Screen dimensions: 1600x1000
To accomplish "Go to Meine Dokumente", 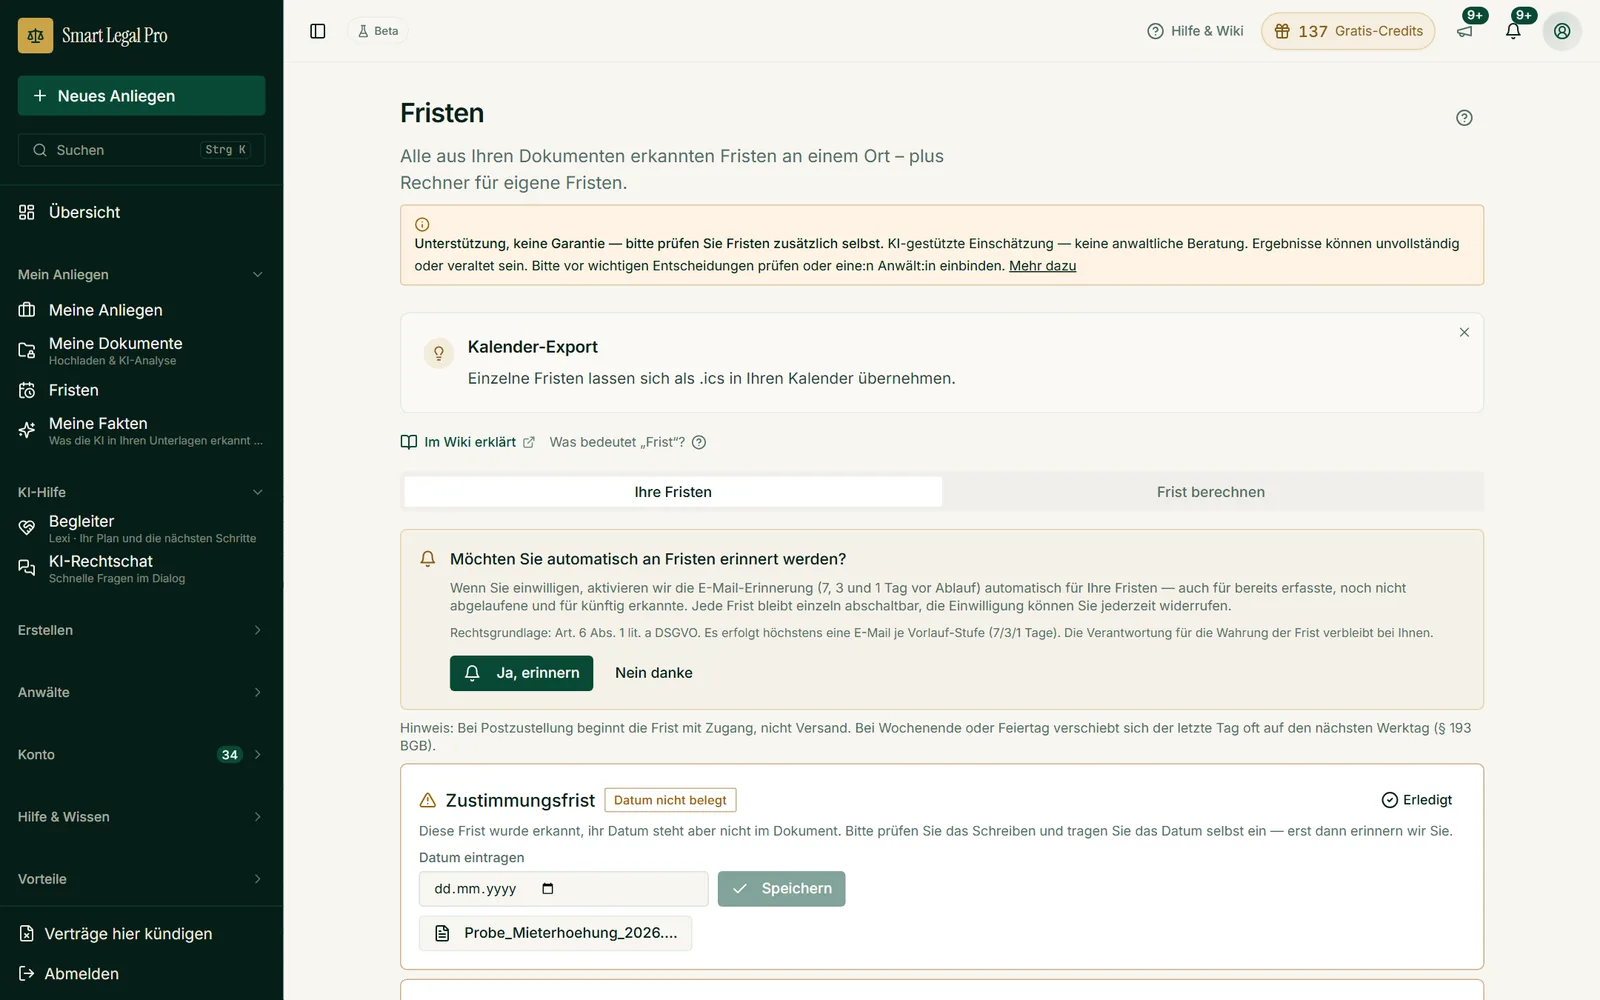I will [141, 350].
